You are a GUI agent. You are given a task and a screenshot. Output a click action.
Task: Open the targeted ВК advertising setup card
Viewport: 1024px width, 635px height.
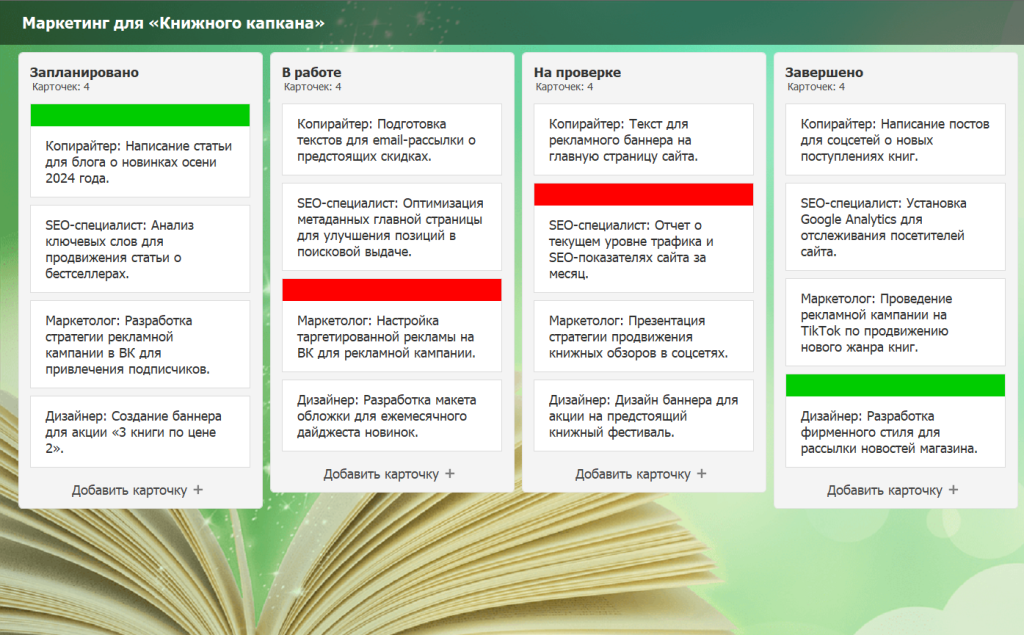click(x=392, y=325)
